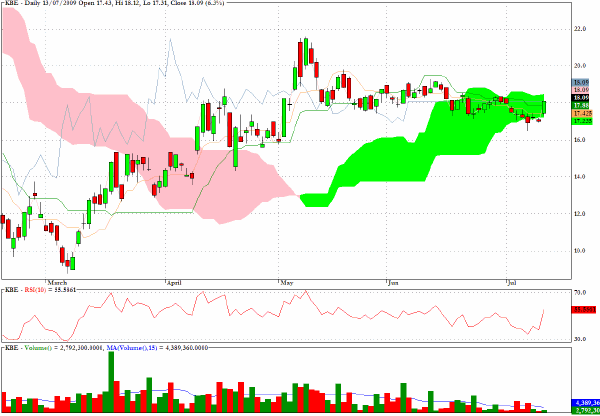Select the blue 18.09 price tag
The image size is (600, 416).
[581, 82]
